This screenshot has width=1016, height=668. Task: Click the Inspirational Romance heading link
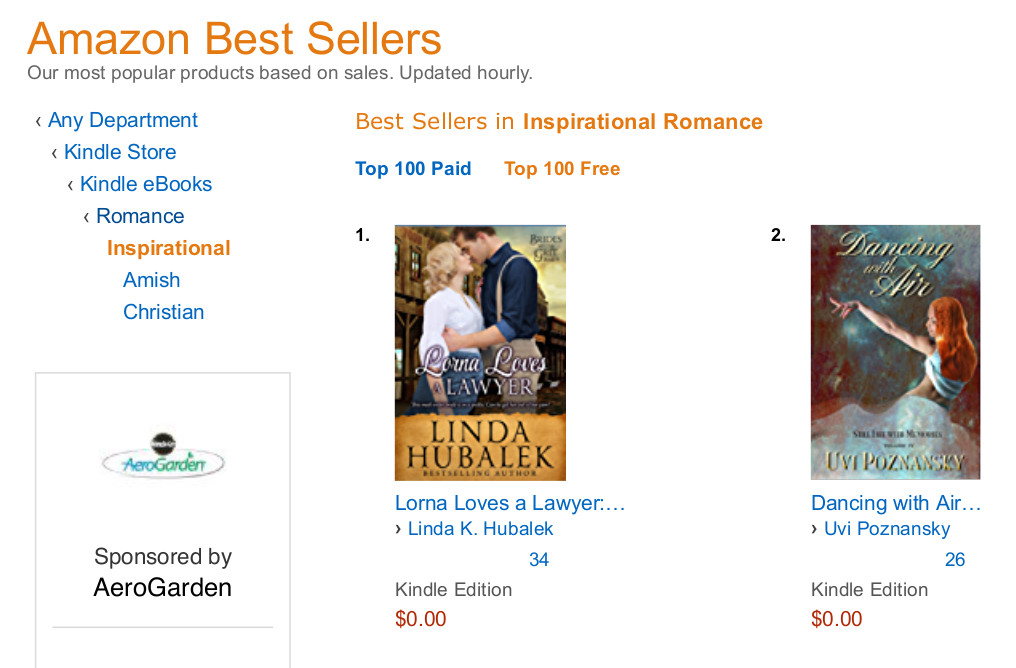pos(642,122)
